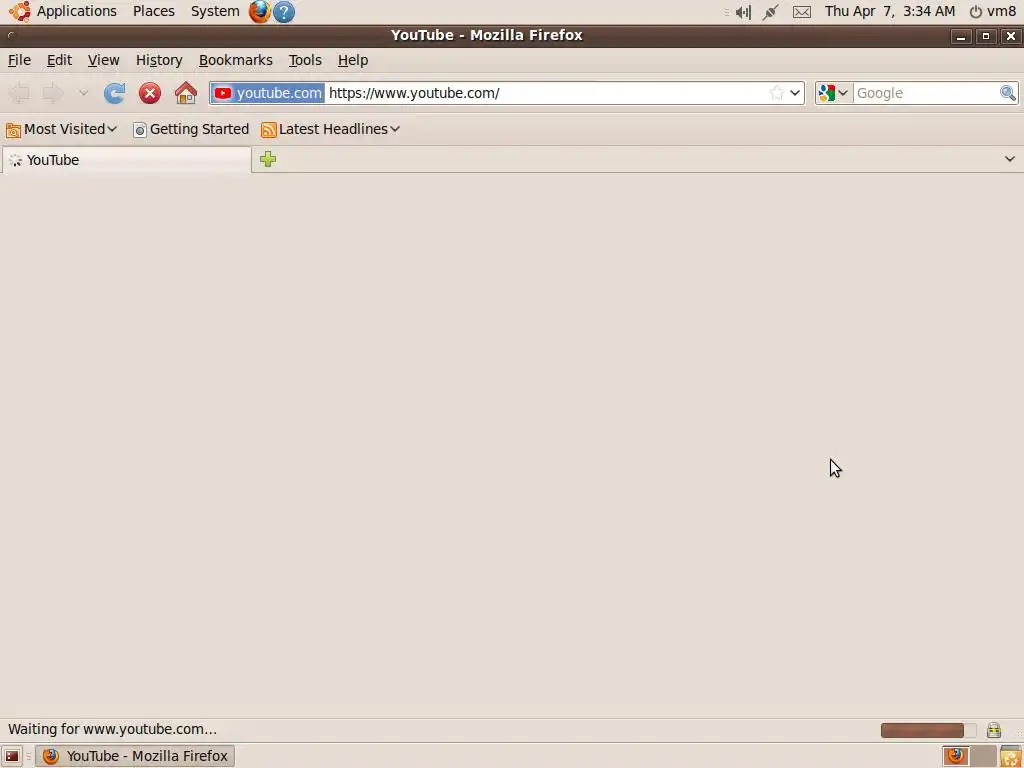The image size is (1024, 768).
Task: Click the page loading progress bar
Action: (x=928, y=729)
